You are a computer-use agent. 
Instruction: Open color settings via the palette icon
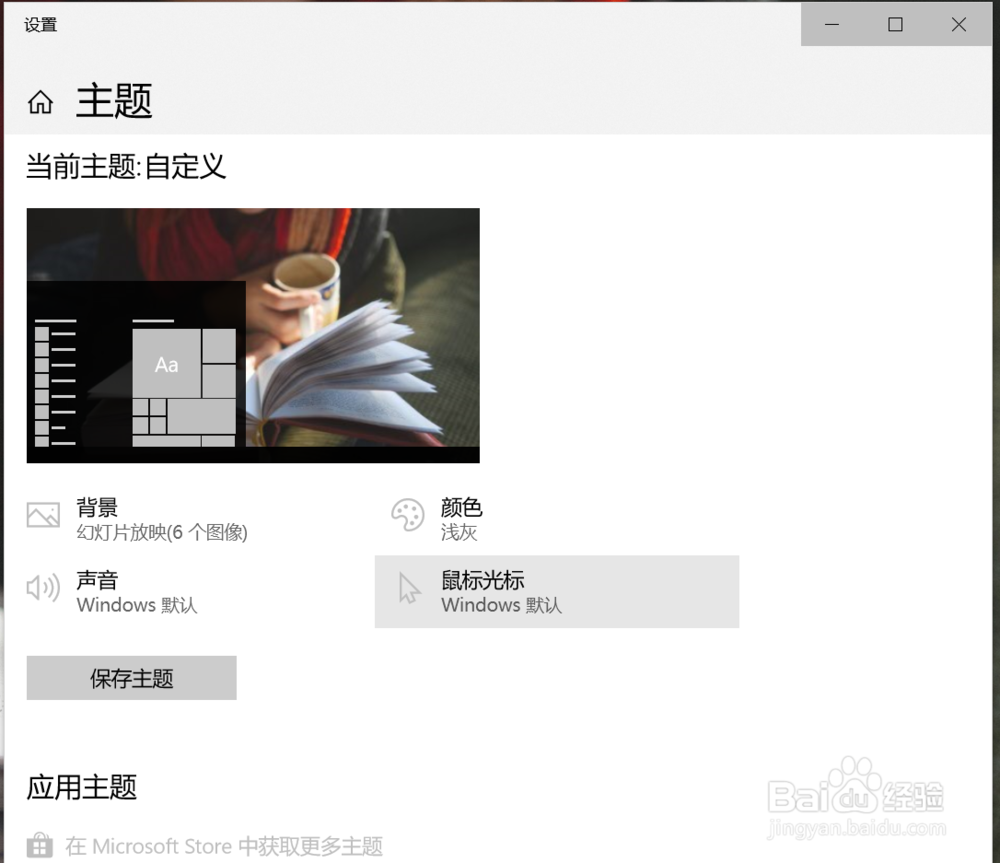coord(408,514)
